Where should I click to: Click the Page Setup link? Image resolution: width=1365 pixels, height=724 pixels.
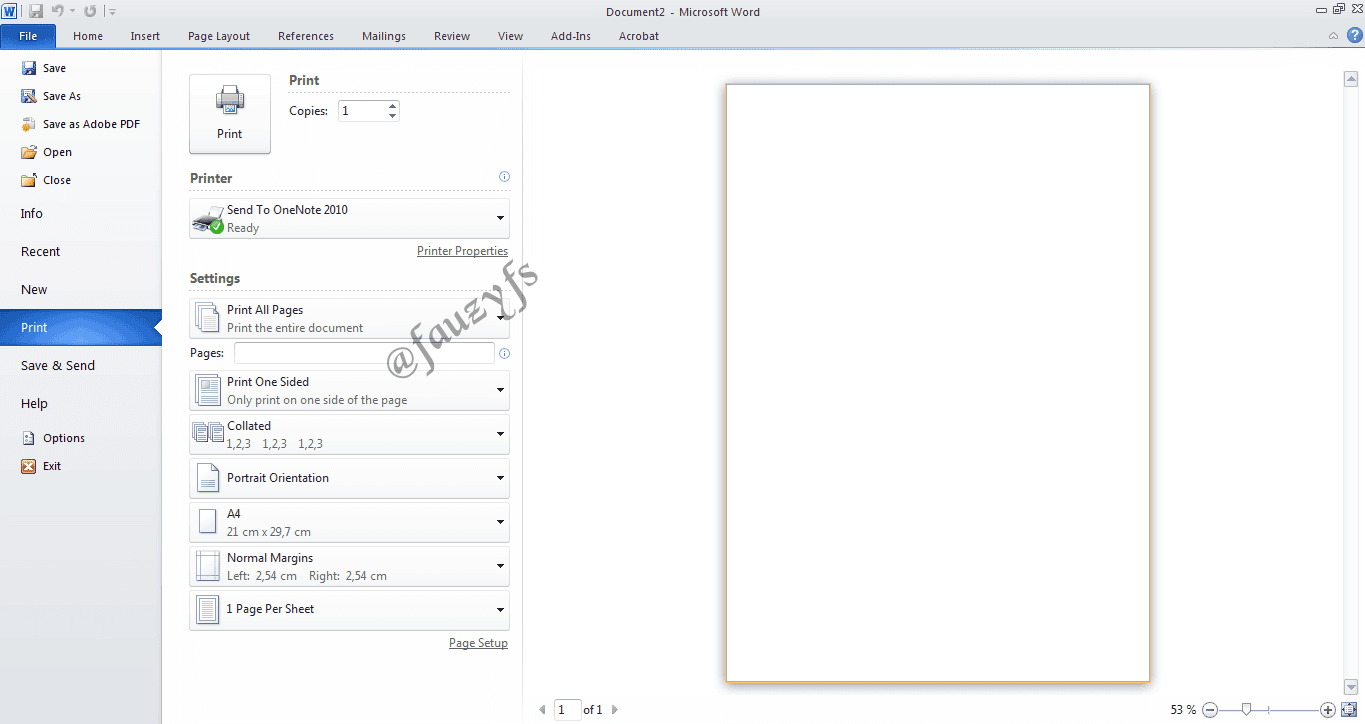coord(478,642)
